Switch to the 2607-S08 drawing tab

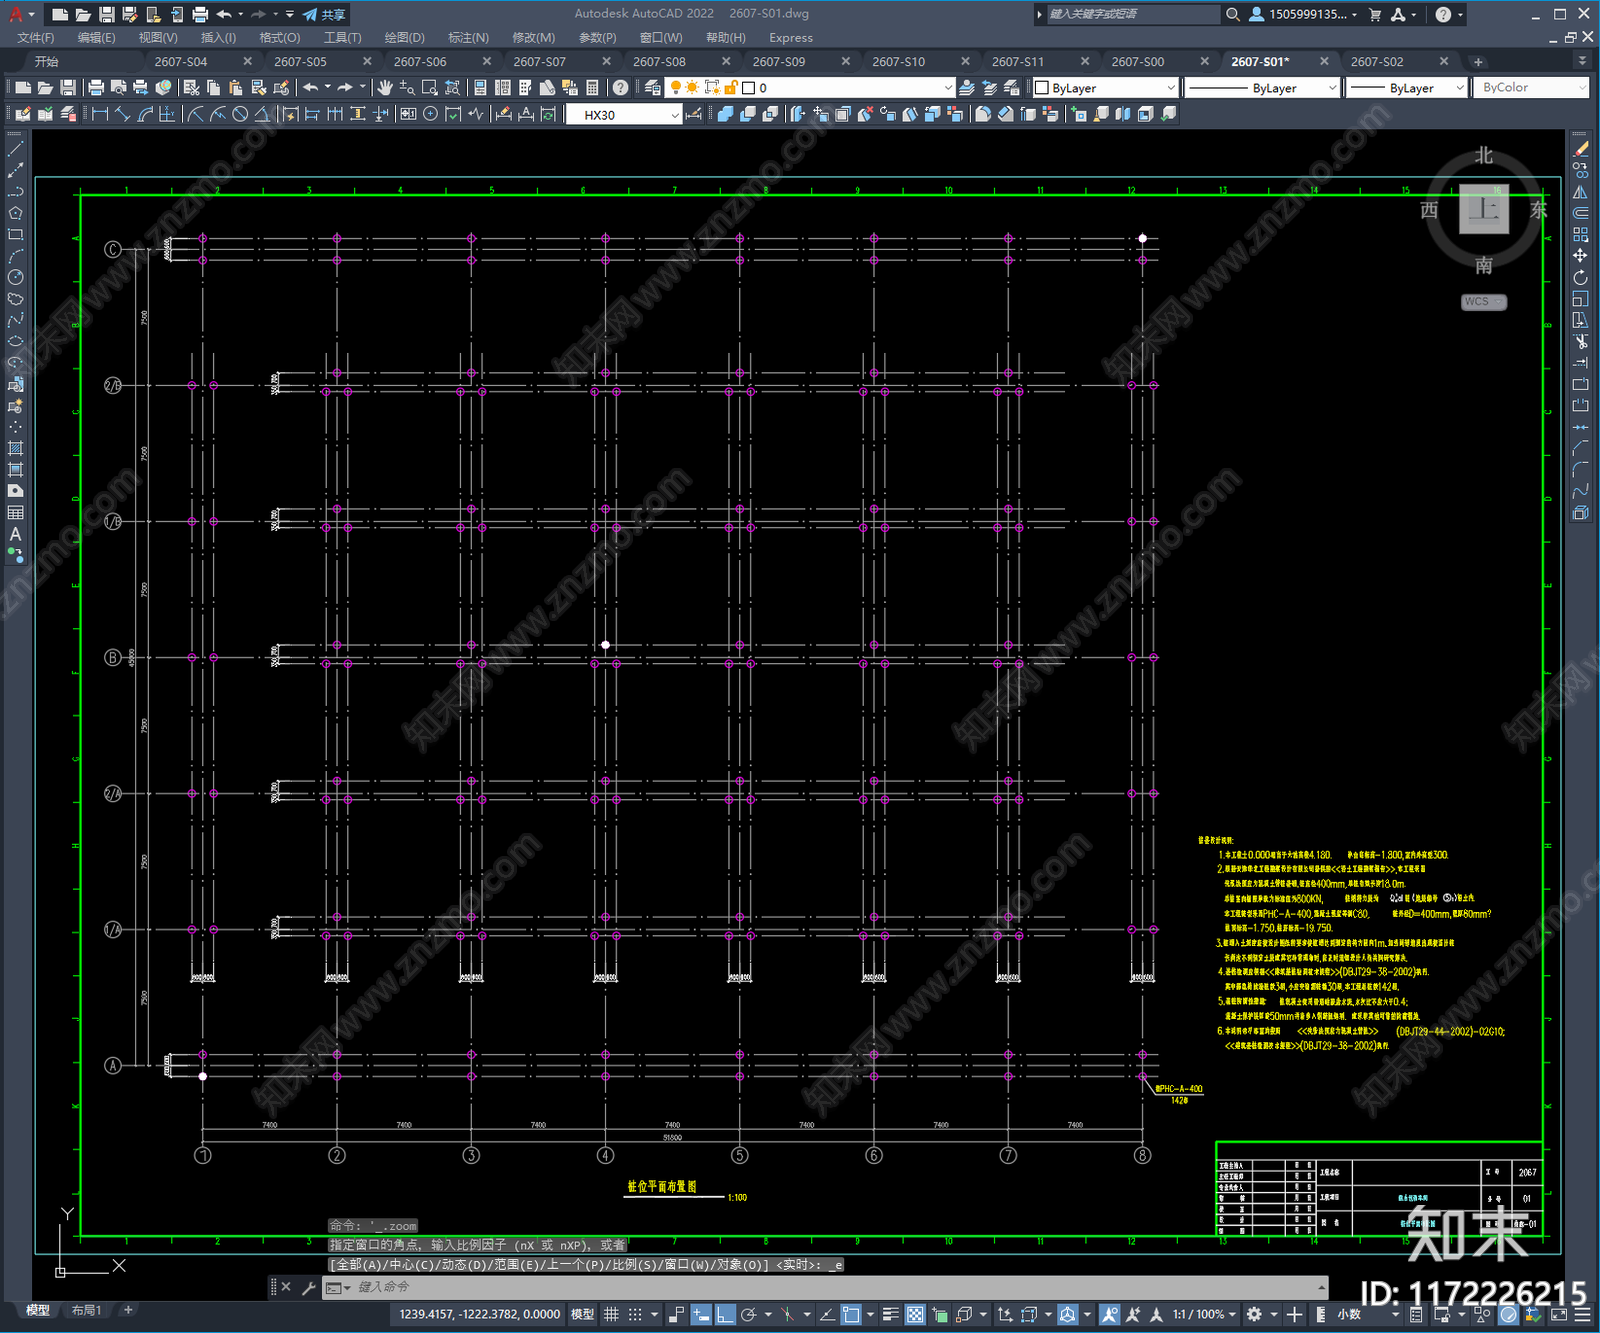[659, 61]
